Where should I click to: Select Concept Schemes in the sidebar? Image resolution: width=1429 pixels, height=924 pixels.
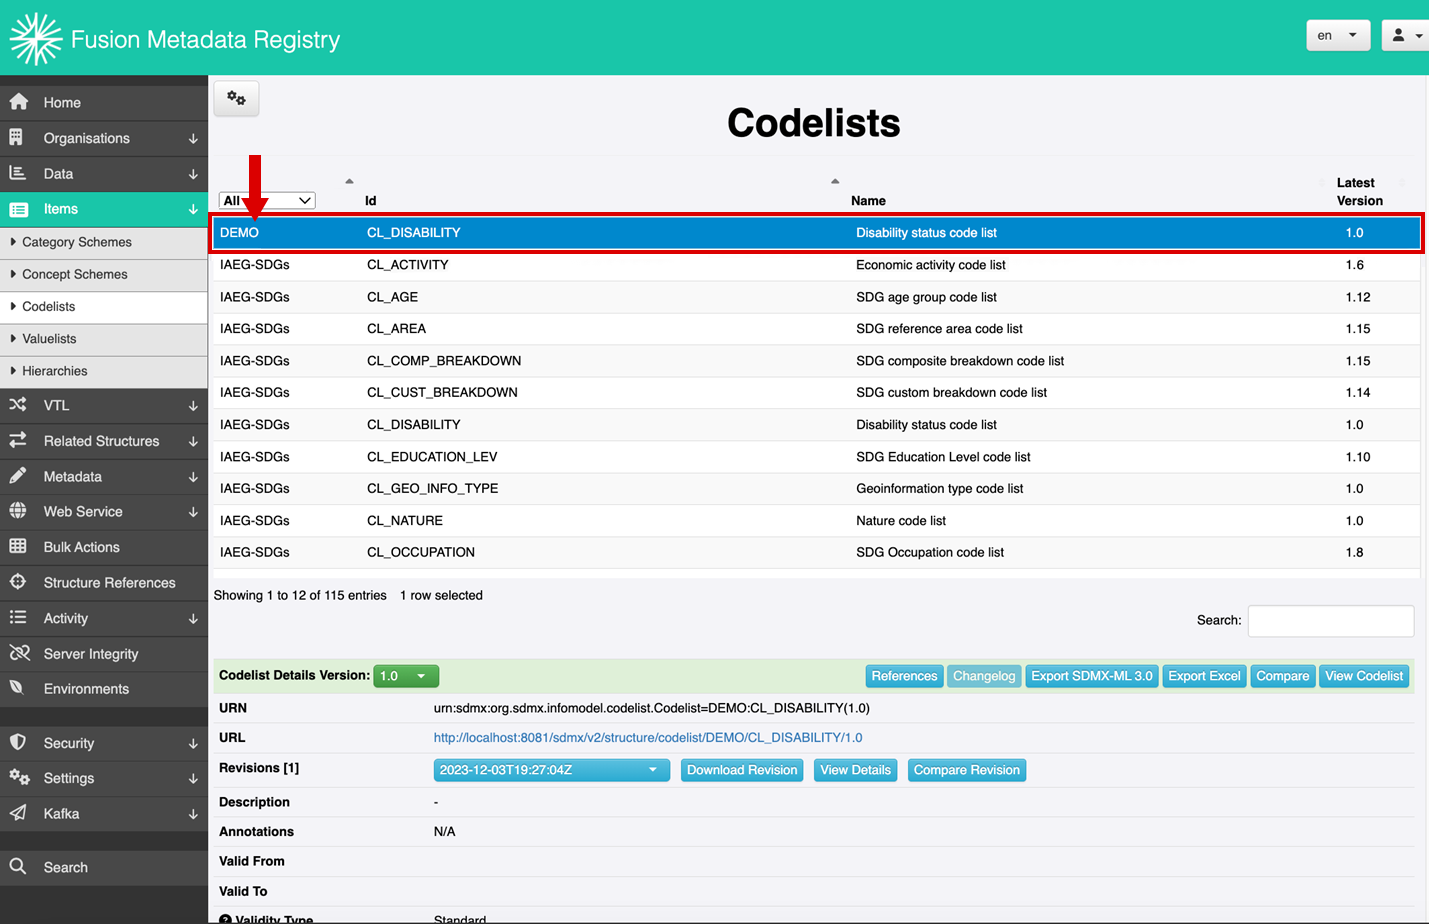75,274
